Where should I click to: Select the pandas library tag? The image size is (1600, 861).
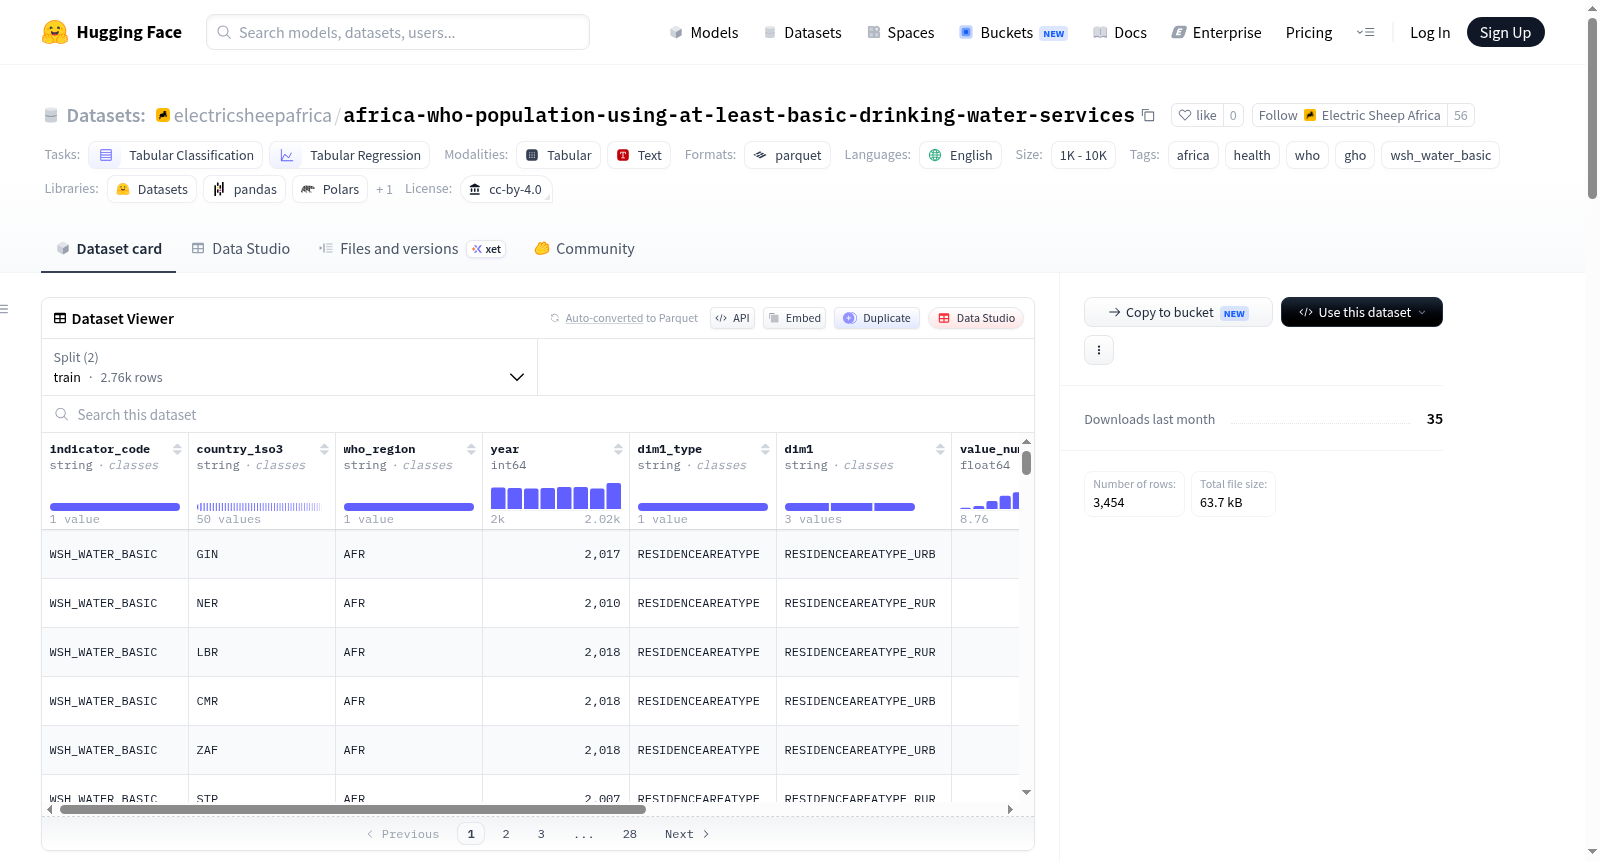tap(245, 189)
